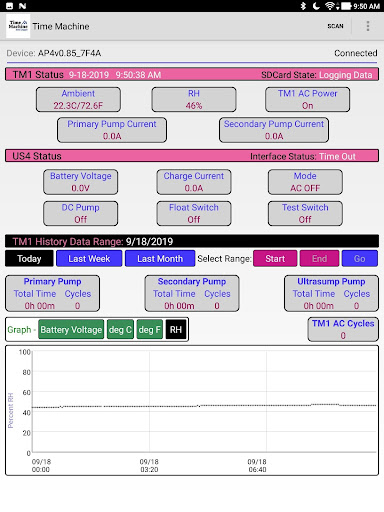The height and width of the screenshot is (512, 384).
Task: Switch history range to Last Month
Action: [x=160, y=258]
